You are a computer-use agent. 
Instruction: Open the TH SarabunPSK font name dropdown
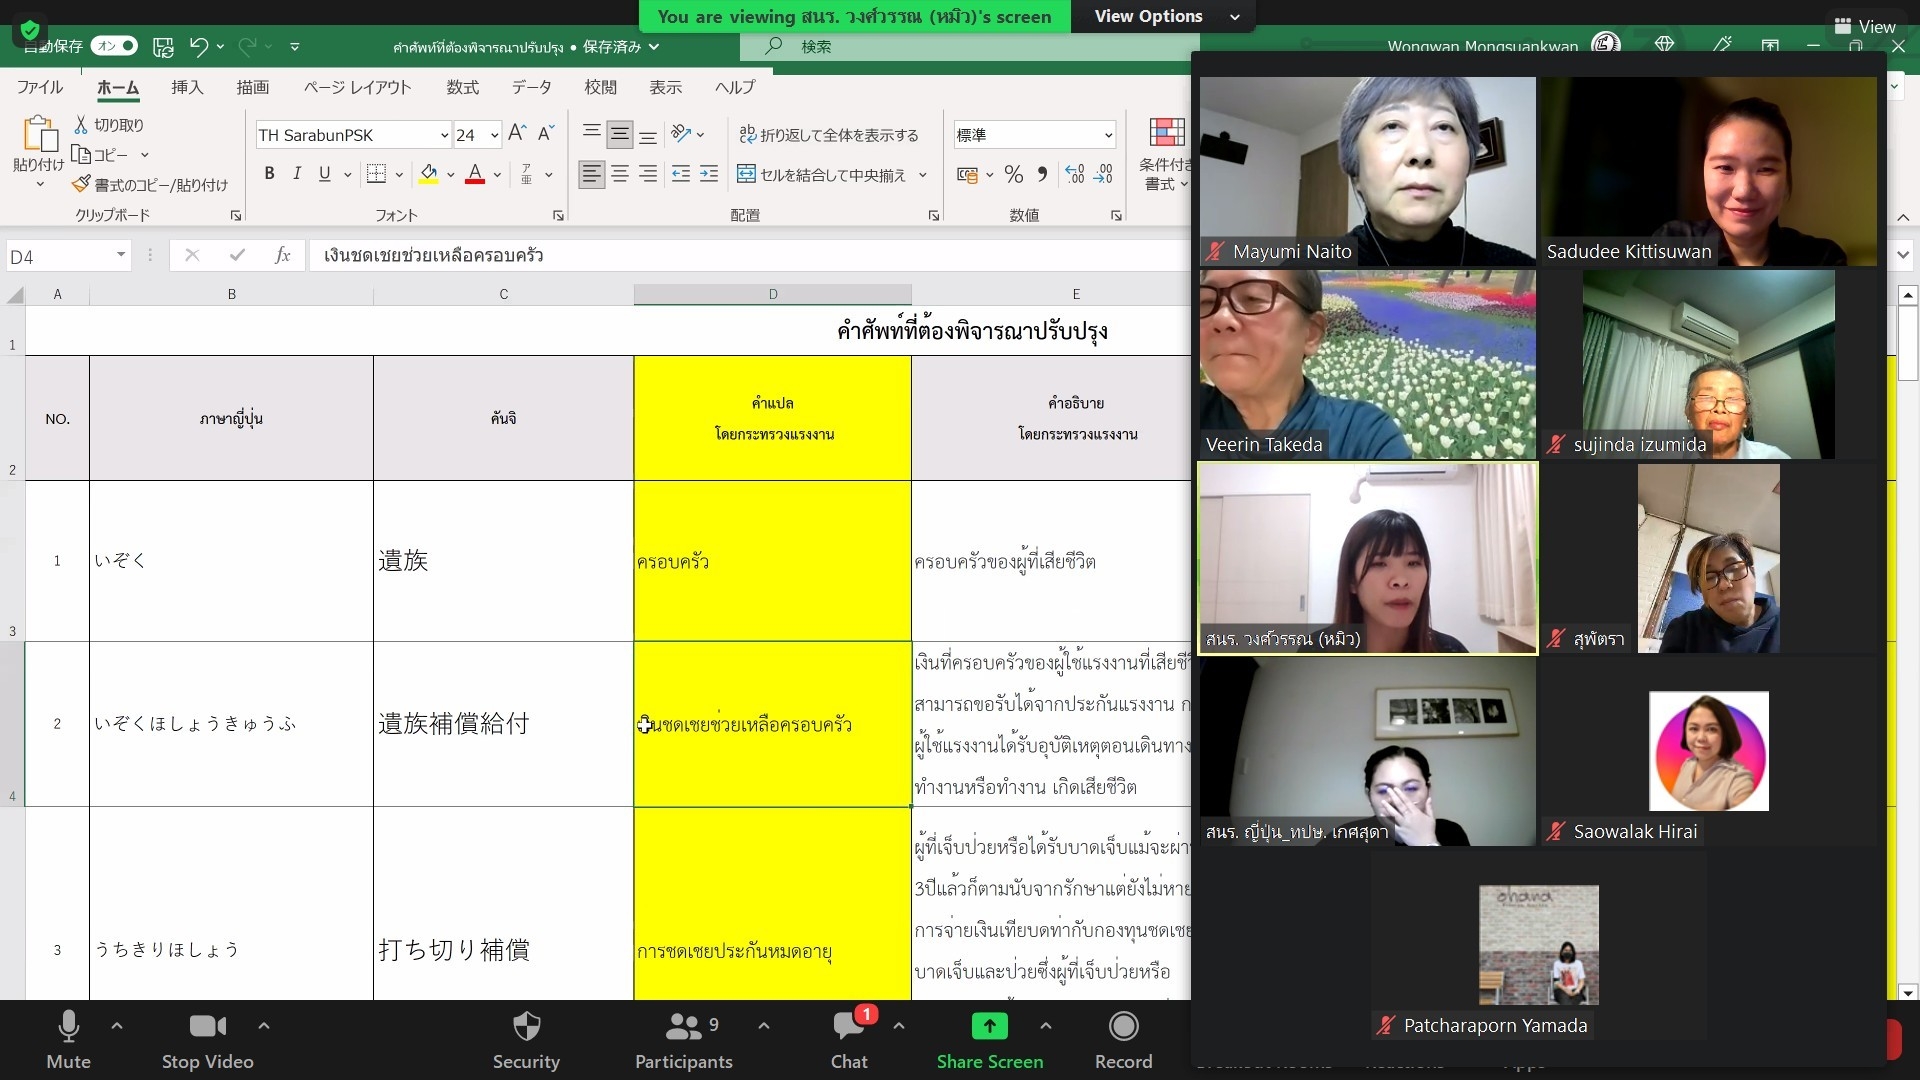coord(444,135)
